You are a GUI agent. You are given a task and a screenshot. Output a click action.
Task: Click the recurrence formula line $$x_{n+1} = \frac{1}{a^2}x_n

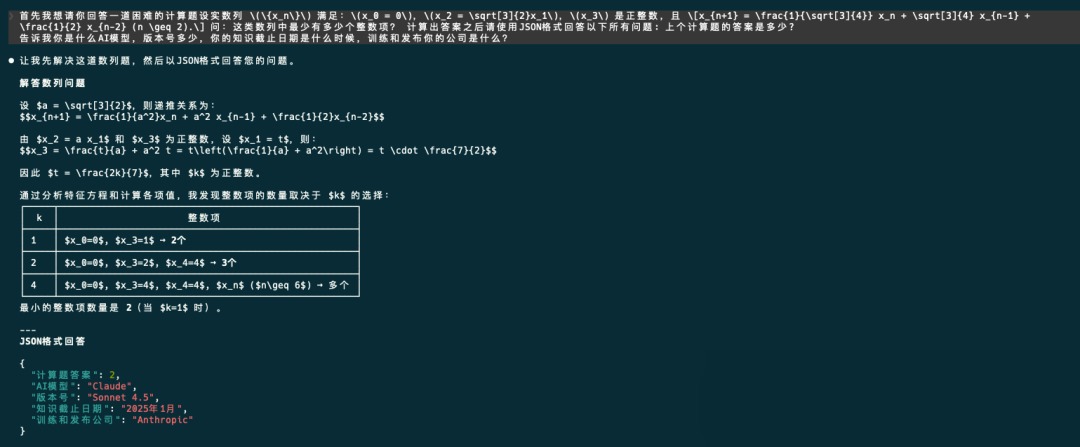(x=202, y=117)
